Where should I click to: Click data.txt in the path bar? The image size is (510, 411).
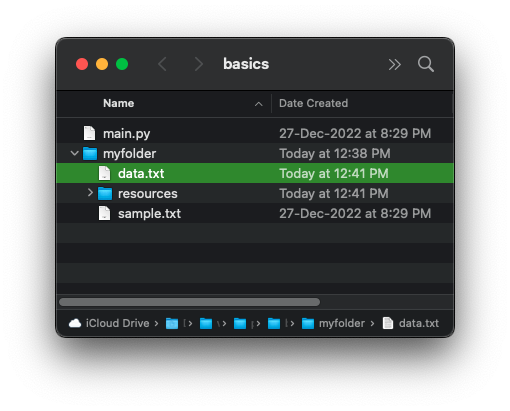click(x=419, y=323)
